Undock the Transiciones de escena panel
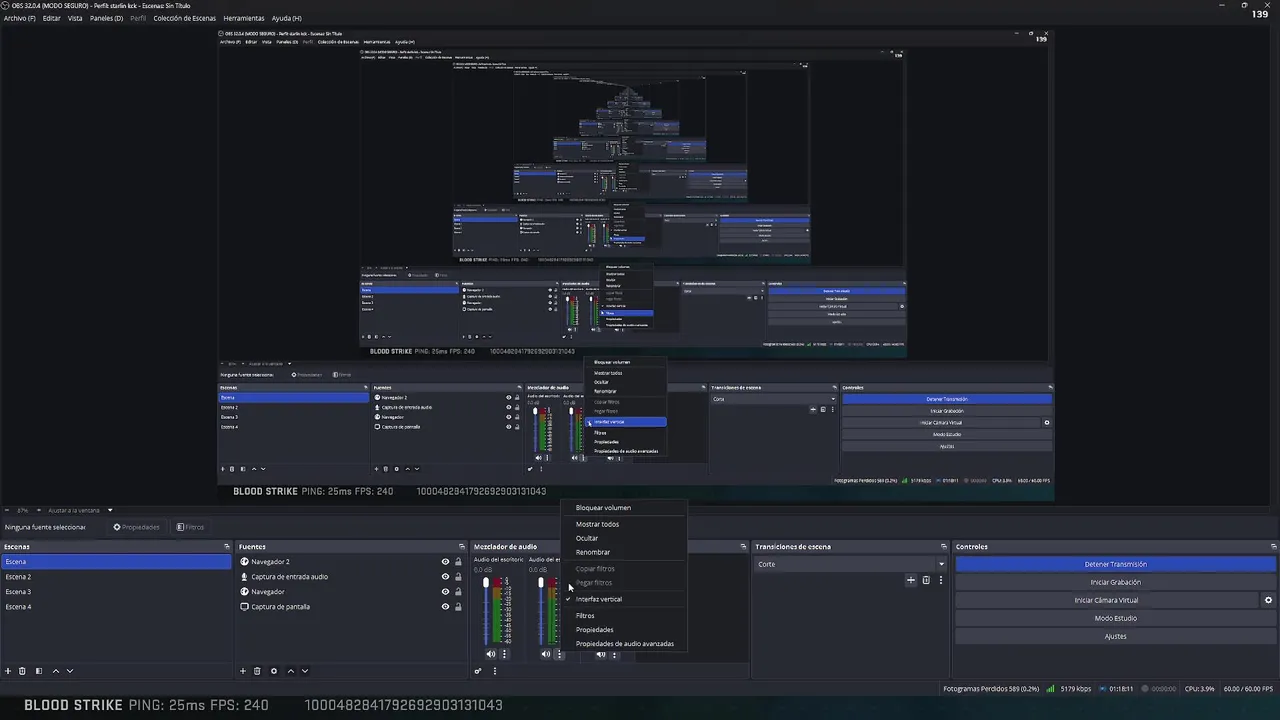 [943, 547]
